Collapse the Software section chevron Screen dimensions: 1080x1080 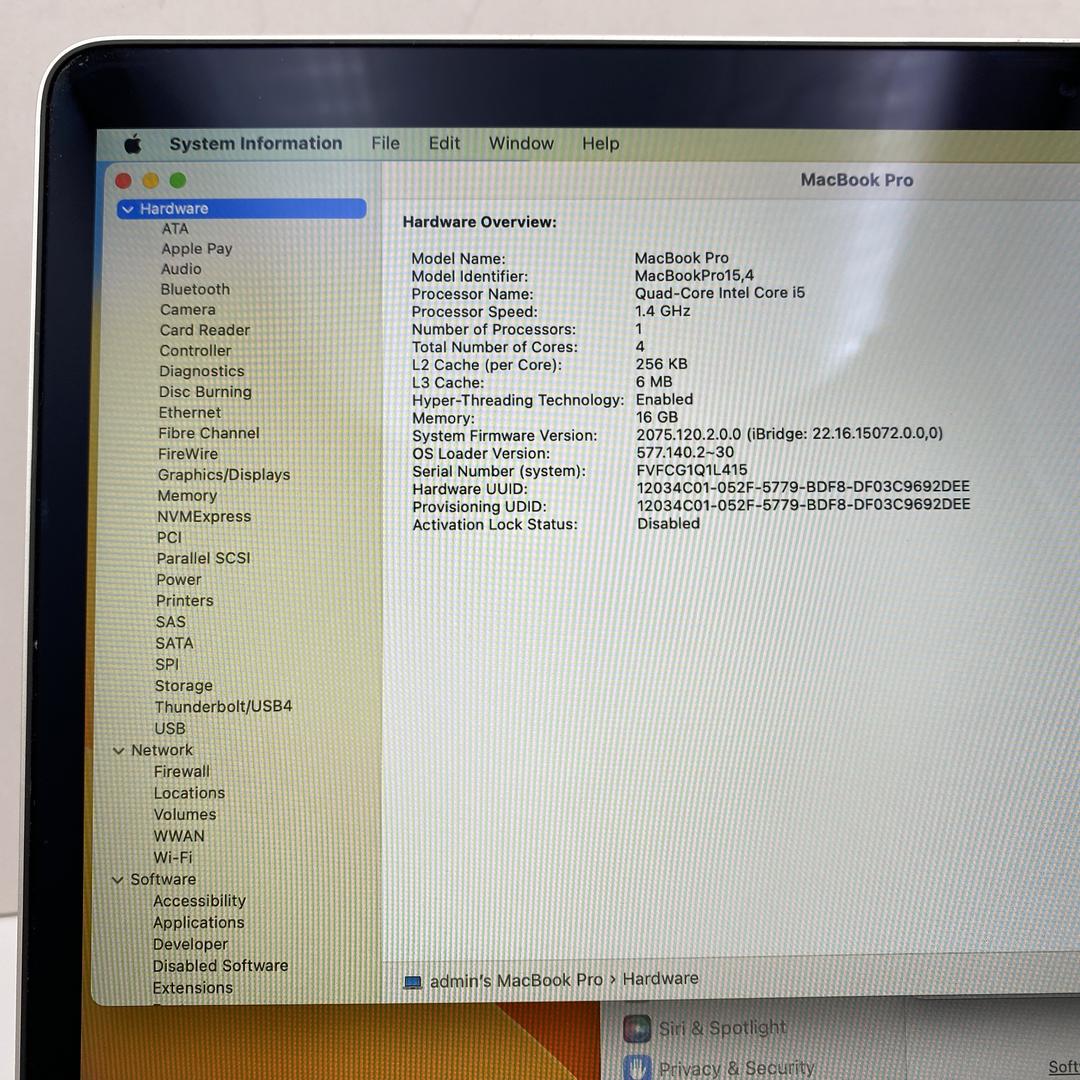point(118,880)
